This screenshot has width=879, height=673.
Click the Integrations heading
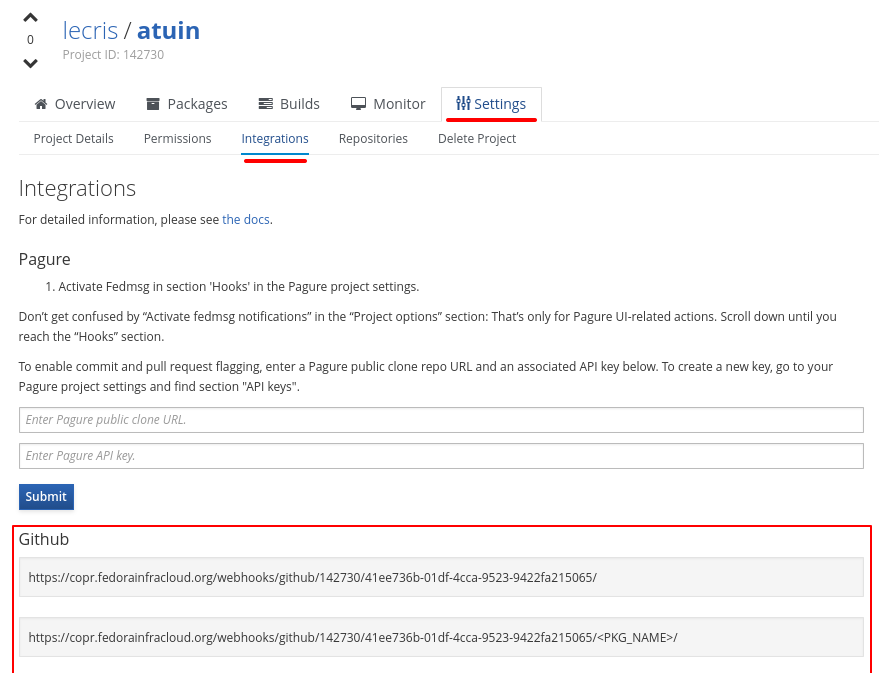tap(77, 189)
